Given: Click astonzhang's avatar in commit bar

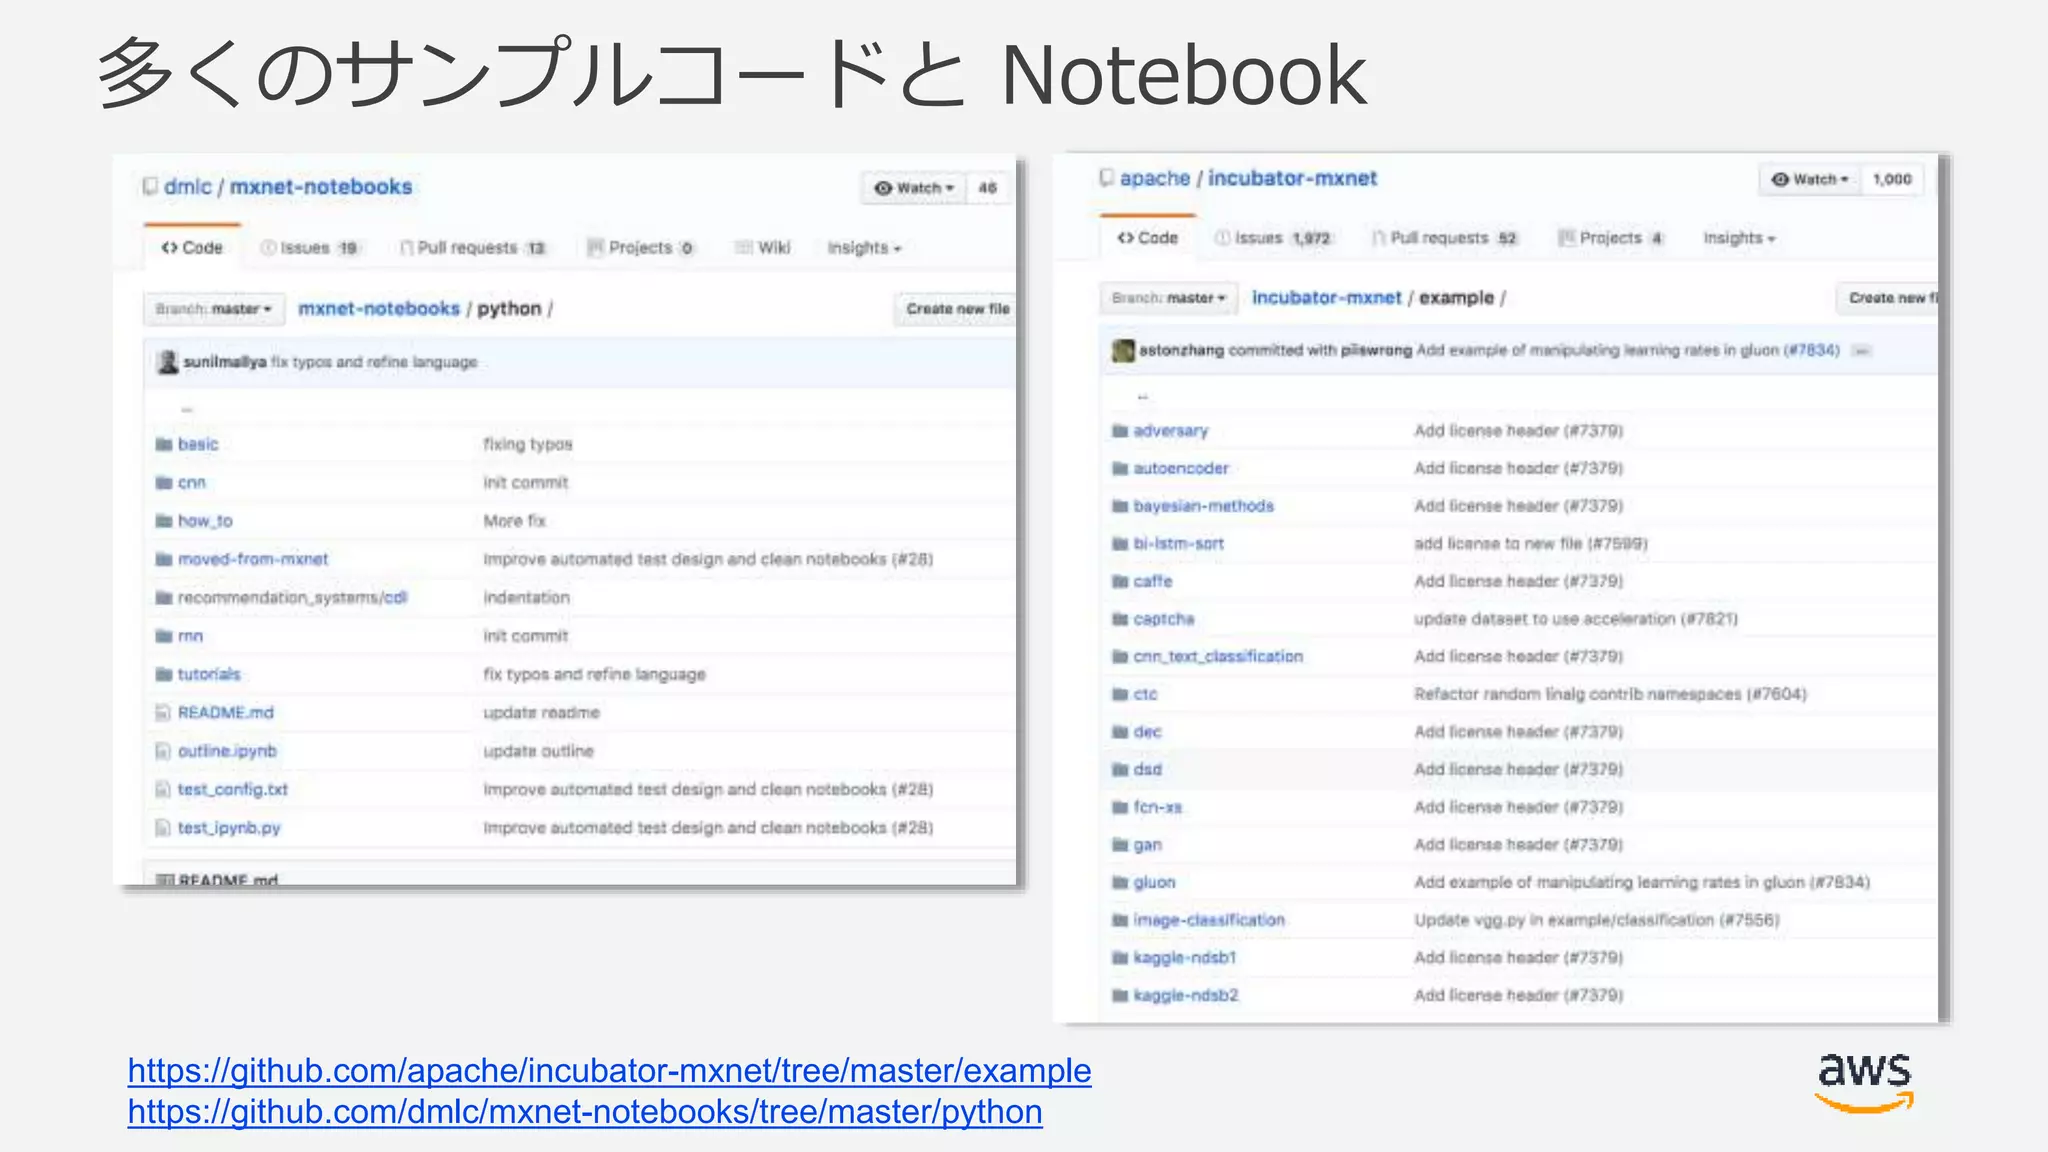Looking at the screenshot, I should coord(1123,350).
